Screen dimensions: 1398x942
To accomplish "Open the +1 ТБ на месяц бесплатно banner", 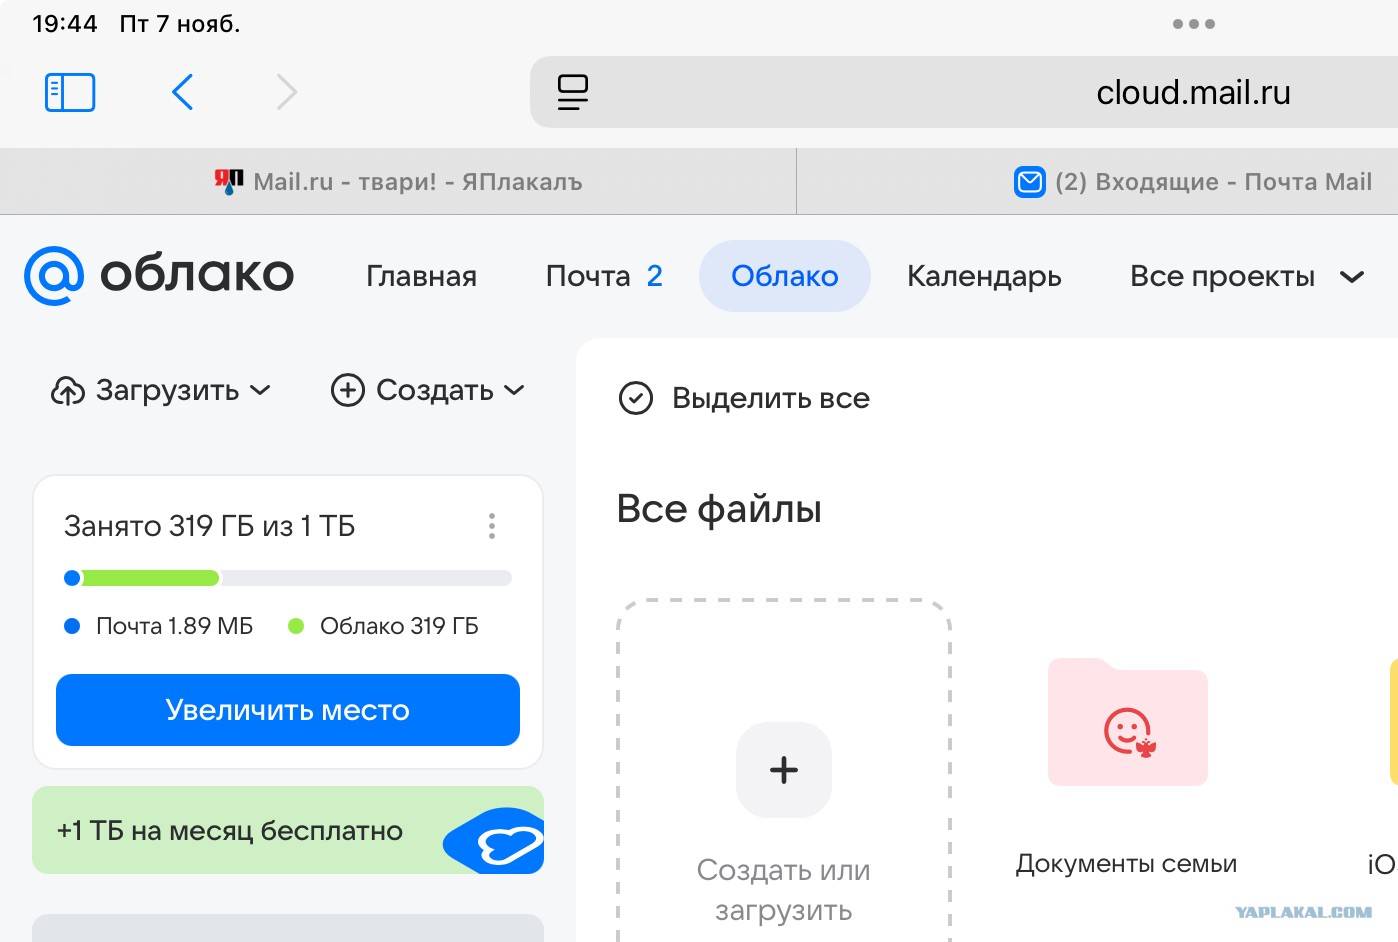I will 288,830.
